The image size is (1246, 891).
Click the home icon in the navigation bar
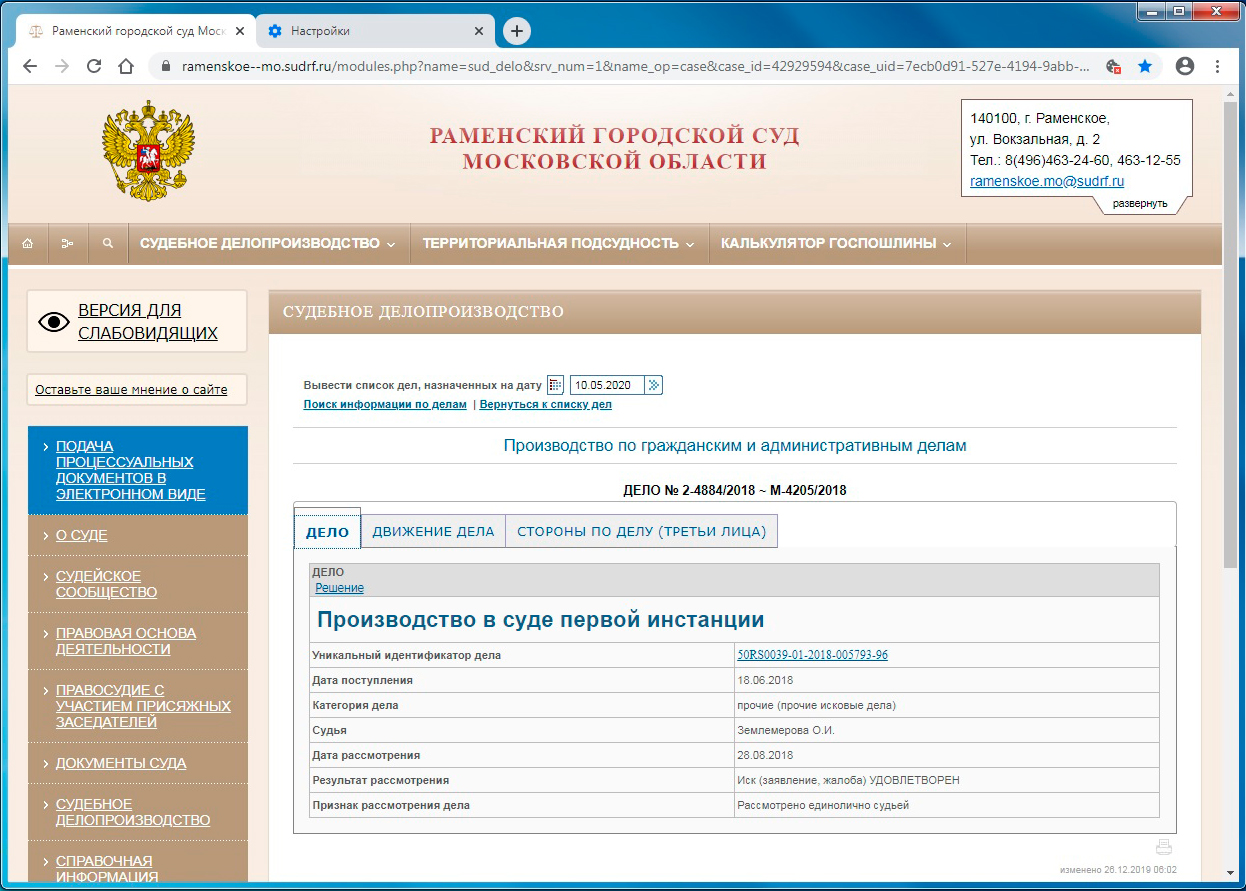[x=27, y=243]
